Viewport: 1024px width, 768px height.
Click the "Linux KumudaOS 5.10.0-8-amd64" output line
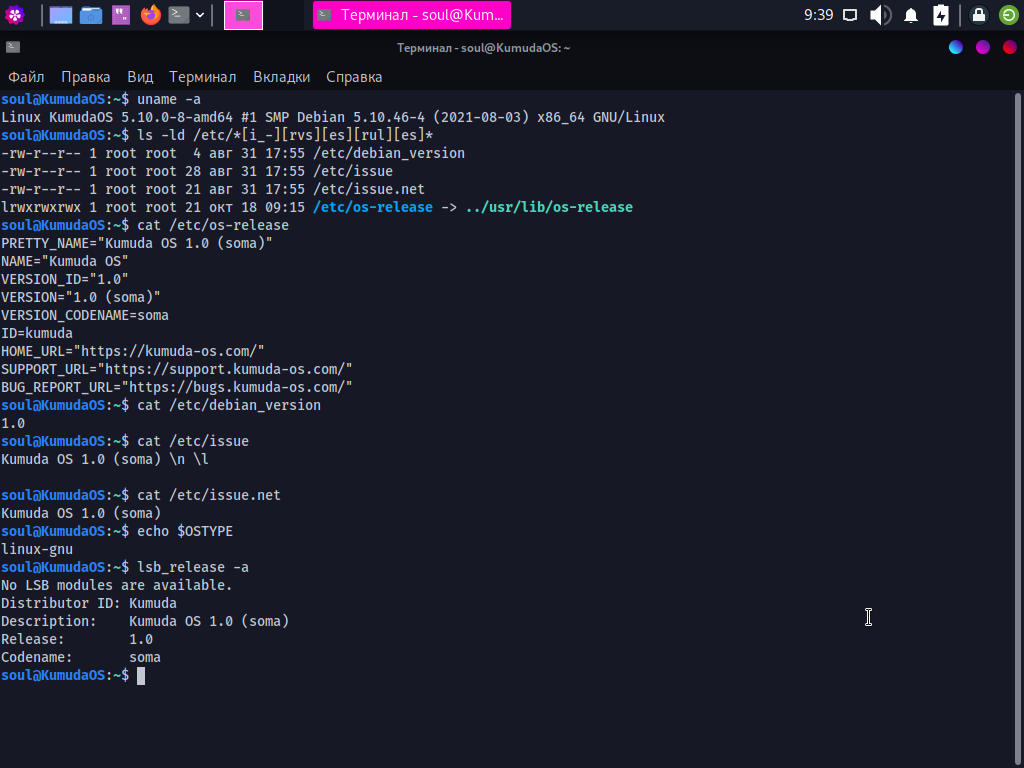point(333,118)
